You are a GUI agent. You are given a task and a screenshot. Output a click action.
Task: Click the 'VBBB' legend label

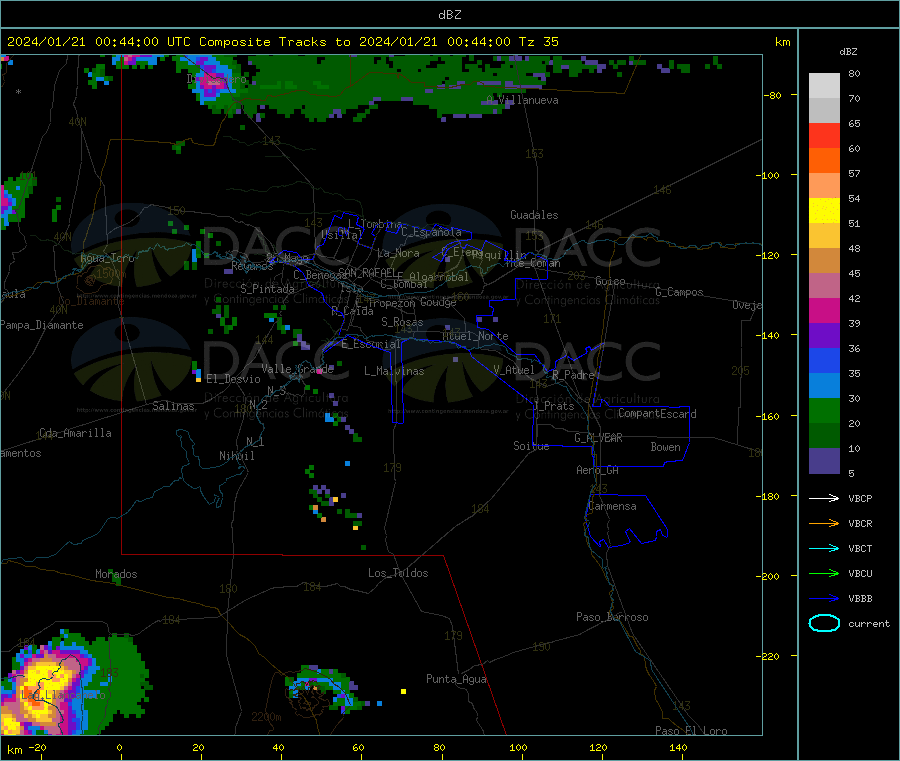860,599
